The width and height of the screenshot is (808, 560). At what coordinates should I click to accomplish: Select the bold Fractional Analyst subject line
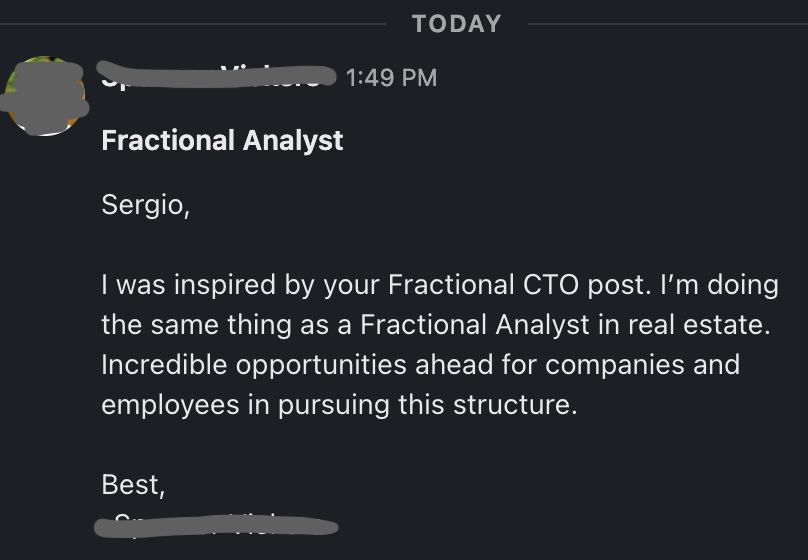click(x=222, y=140)
